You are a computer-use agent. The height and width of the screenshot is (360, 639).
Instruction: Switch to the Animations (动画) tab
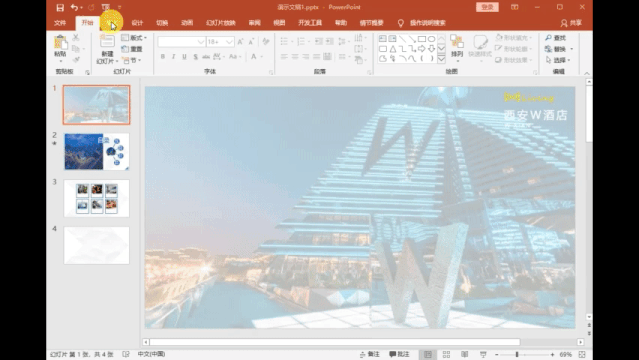pos(187,23)
